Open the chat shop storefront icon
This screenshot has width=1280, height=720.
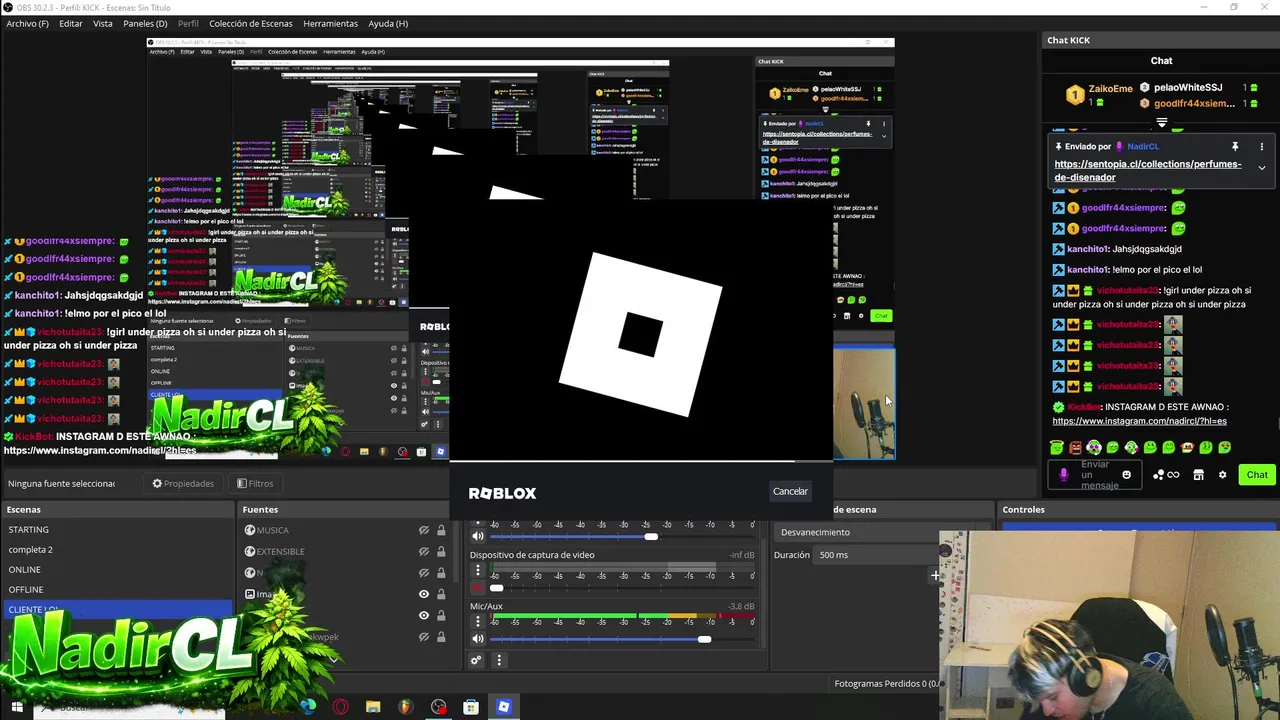(x=1198, y=475)
